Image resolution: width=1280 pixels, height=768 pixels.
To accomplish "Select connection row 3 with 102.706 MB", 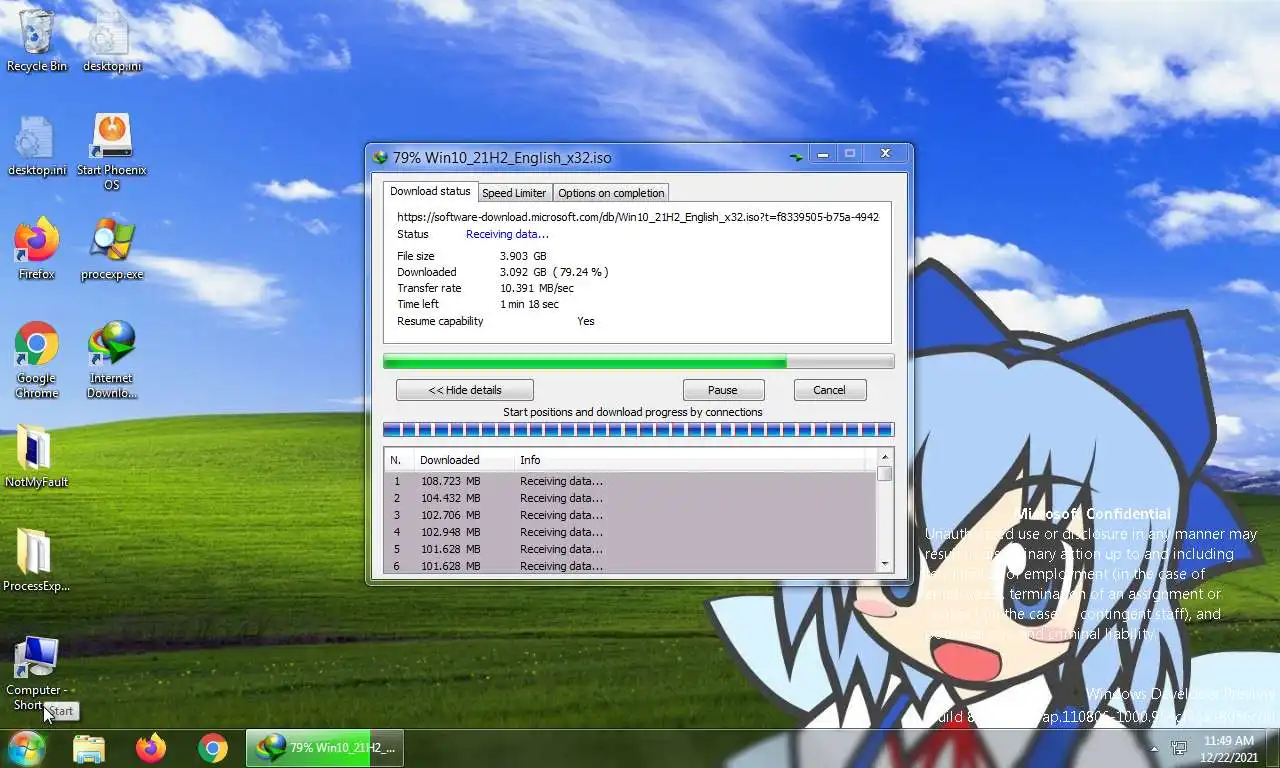I will click(x=630, y=515).
